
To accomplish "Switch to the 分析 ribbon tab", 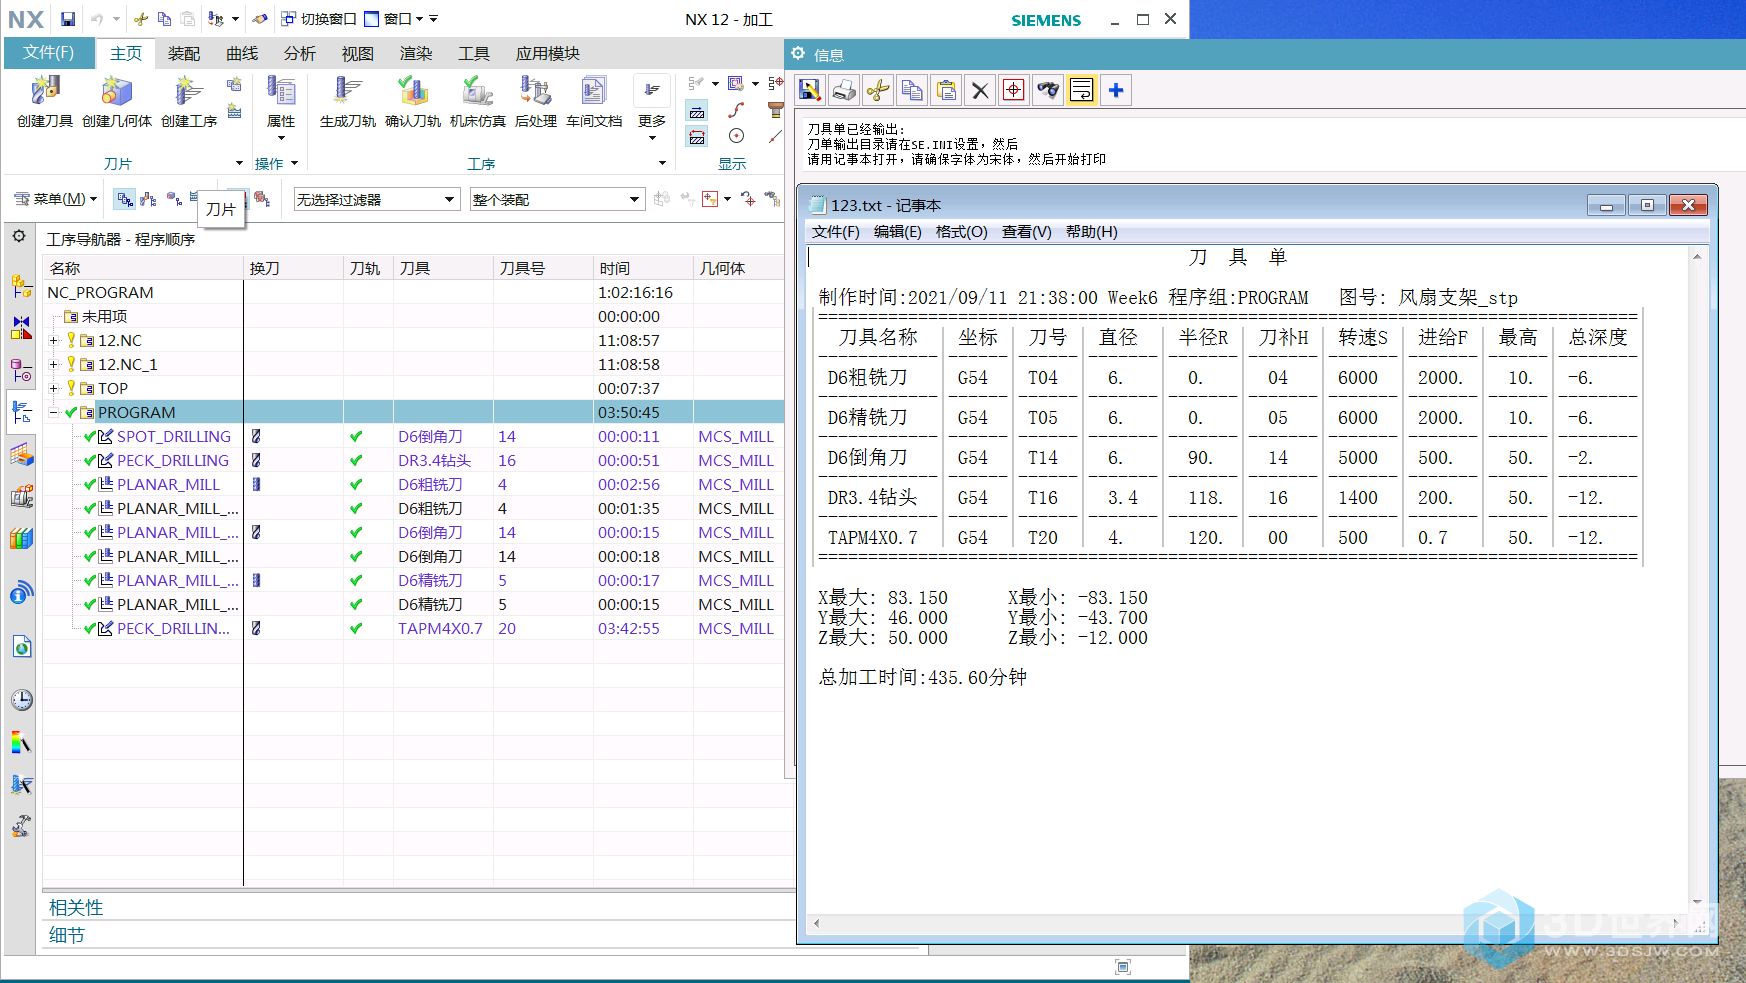I will point(300,53).
